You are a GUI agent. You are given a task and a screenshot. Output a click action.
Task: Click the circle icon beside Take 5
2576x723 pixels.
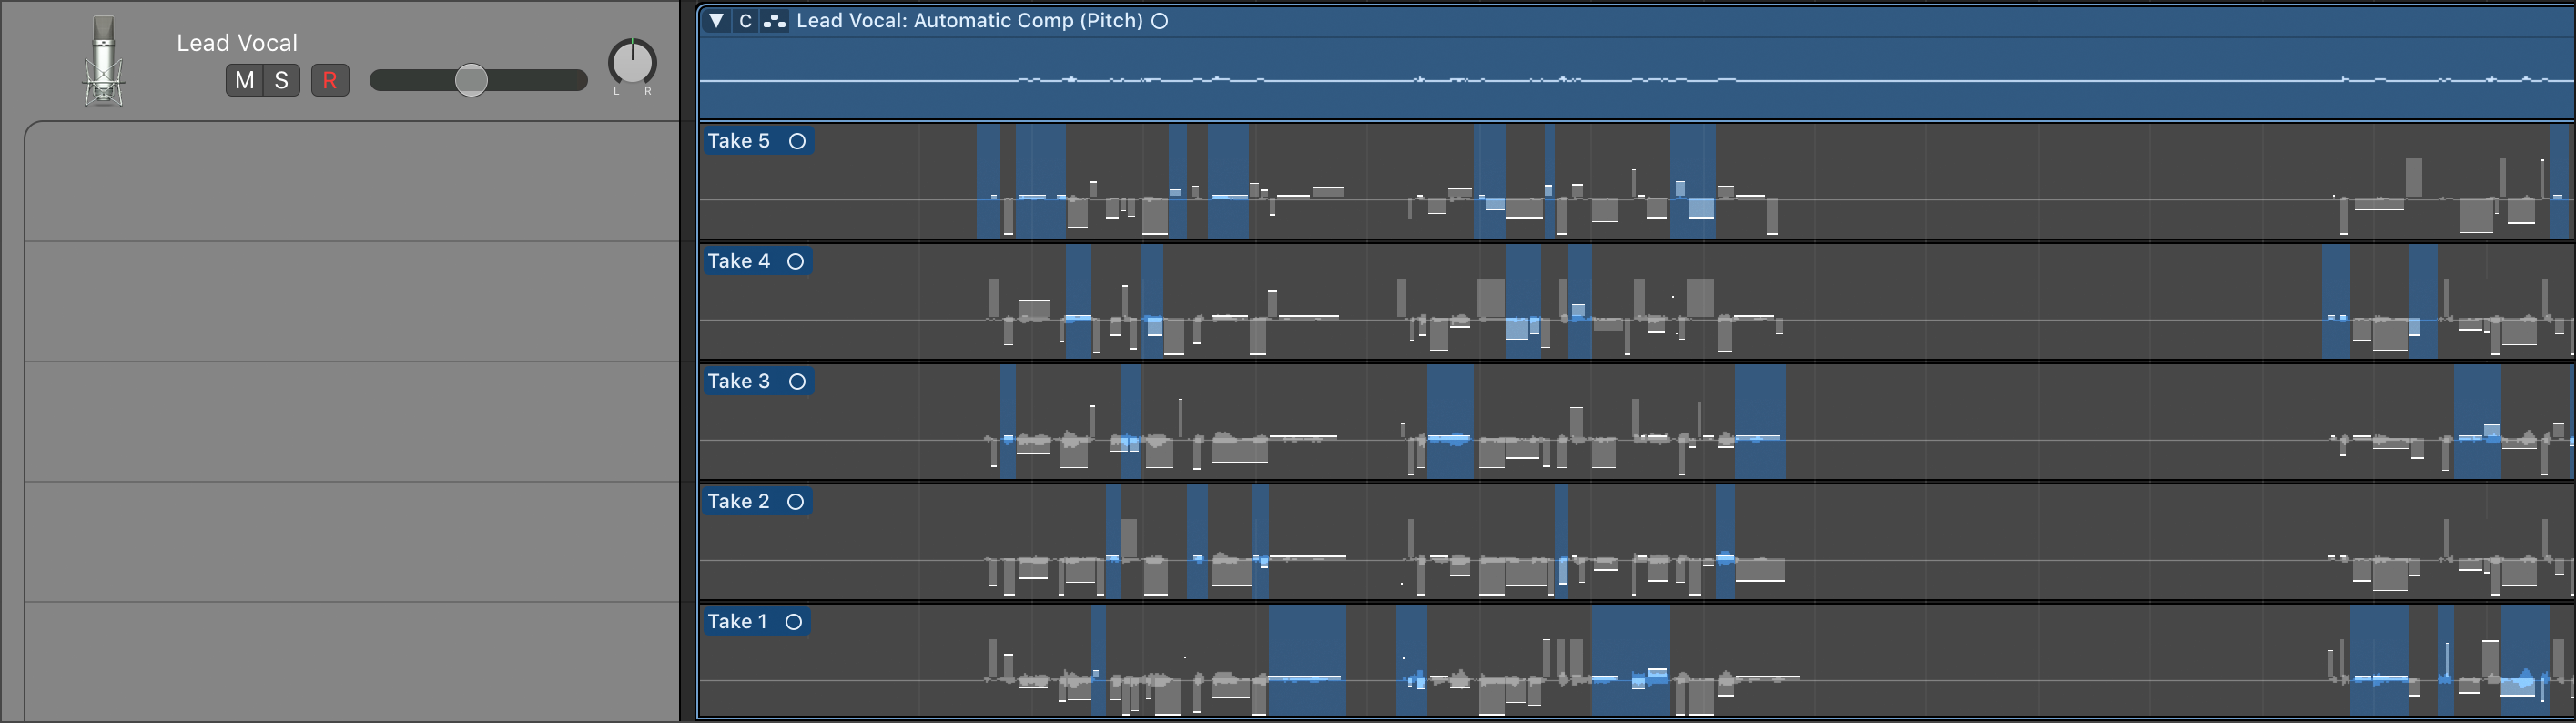[x=797, y=141]
